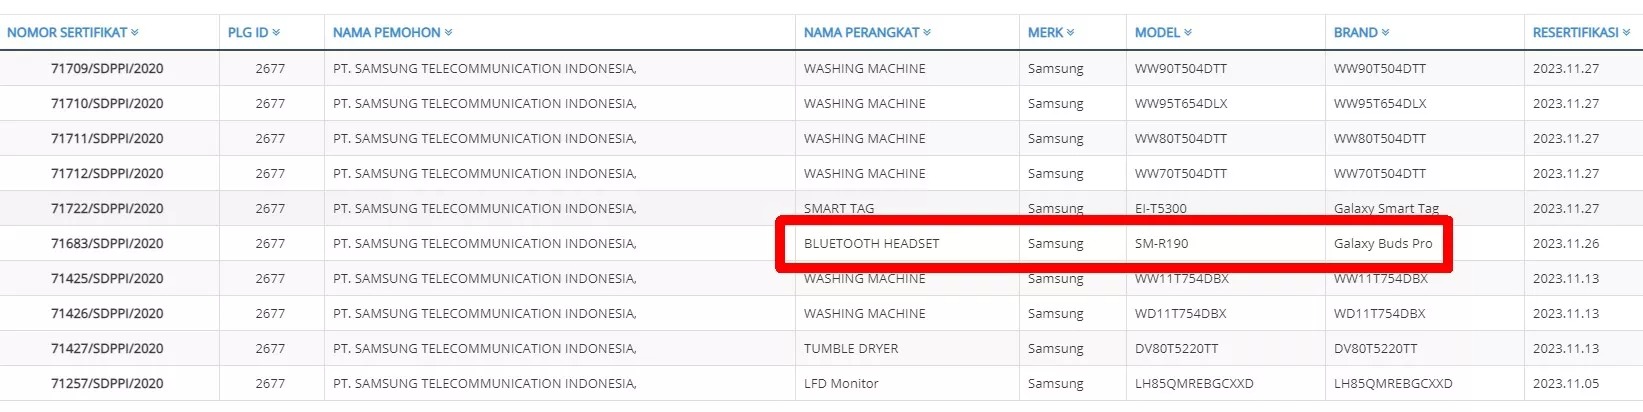Click the SM-R190 model cell
This screenshot has width=1643, height=412.
coord(1162,243)
